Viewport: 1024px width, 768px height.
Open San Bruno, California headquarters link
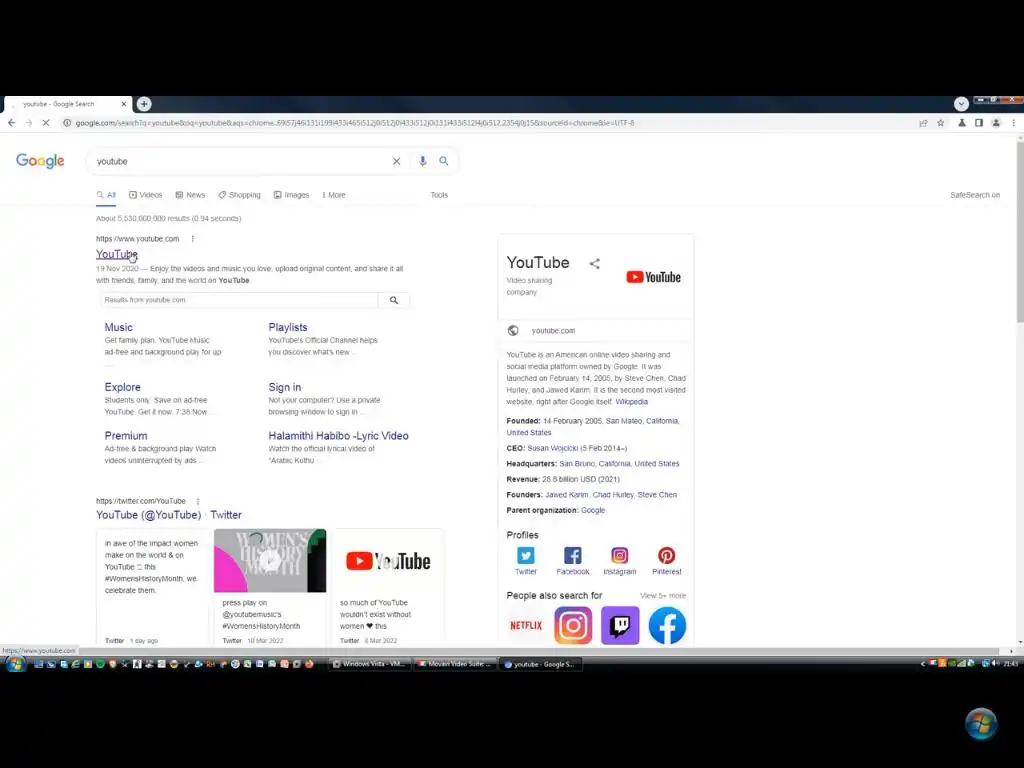(619, 464)
